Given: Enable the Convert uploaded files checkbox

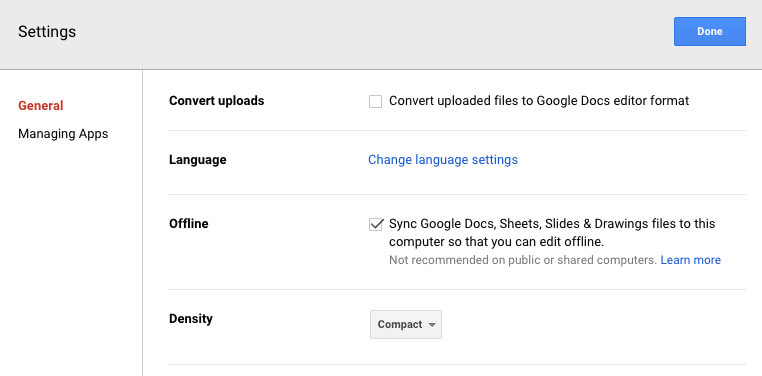Looking at the screenshot, I should tap(375, 102).
